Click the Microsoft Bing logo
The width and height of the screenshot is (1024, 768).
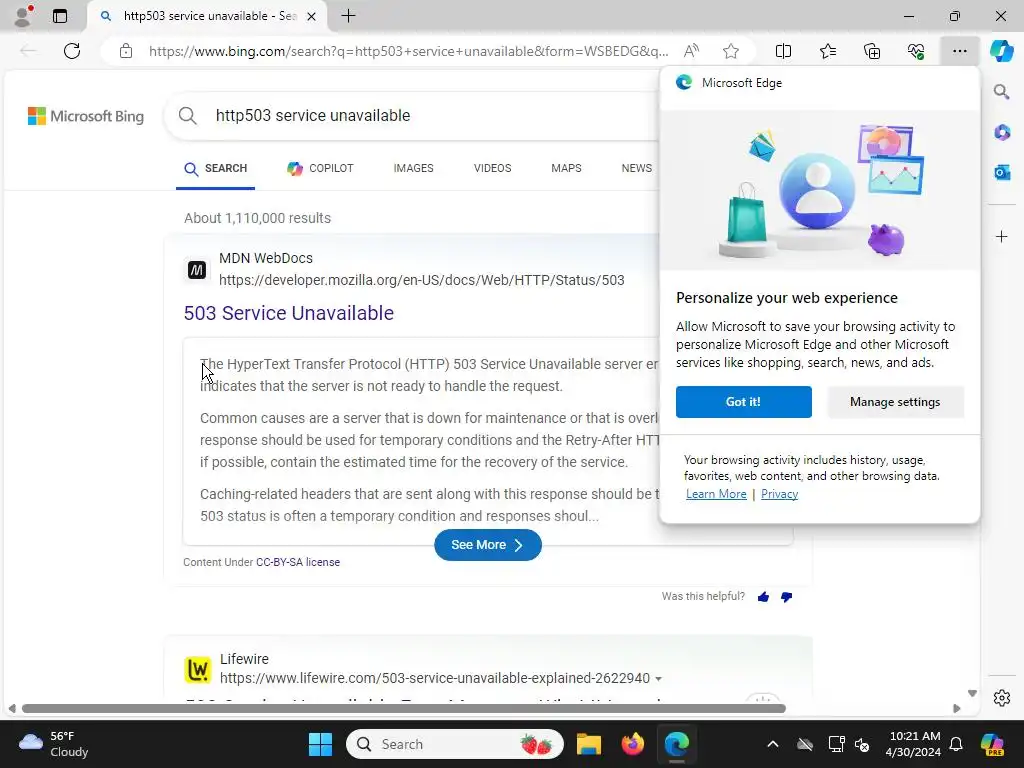86,116
